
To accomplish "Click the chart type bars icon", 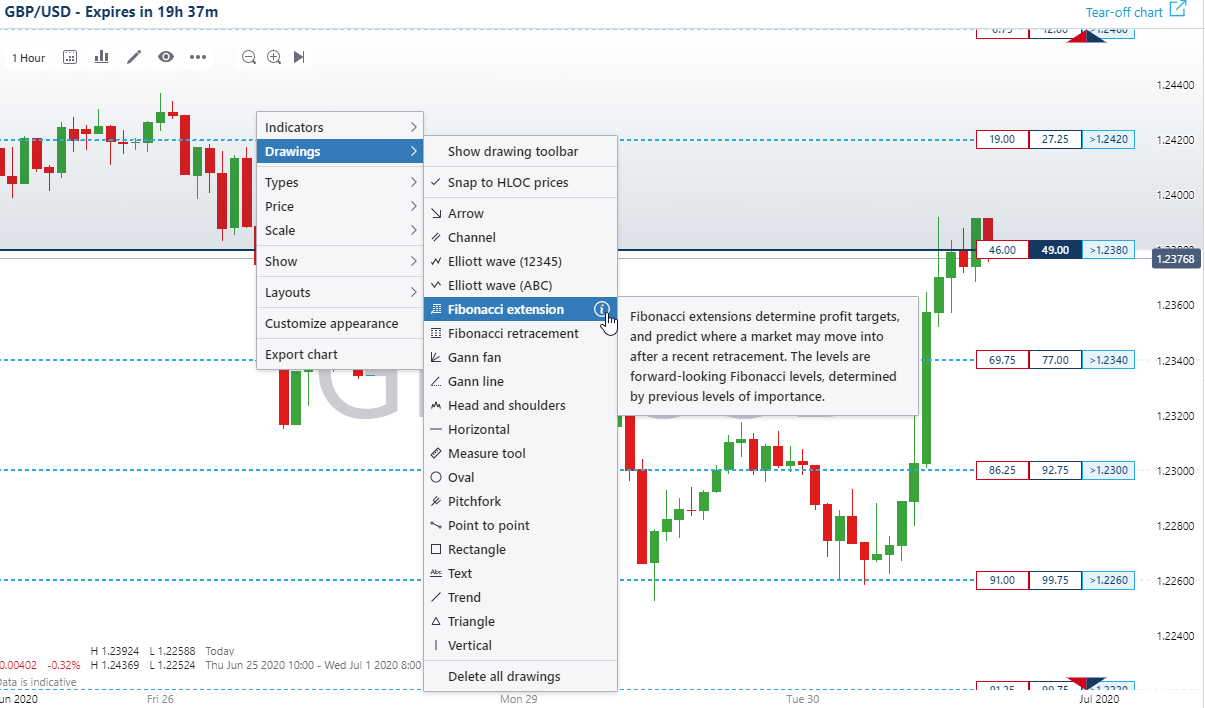I will click(101, 57).
